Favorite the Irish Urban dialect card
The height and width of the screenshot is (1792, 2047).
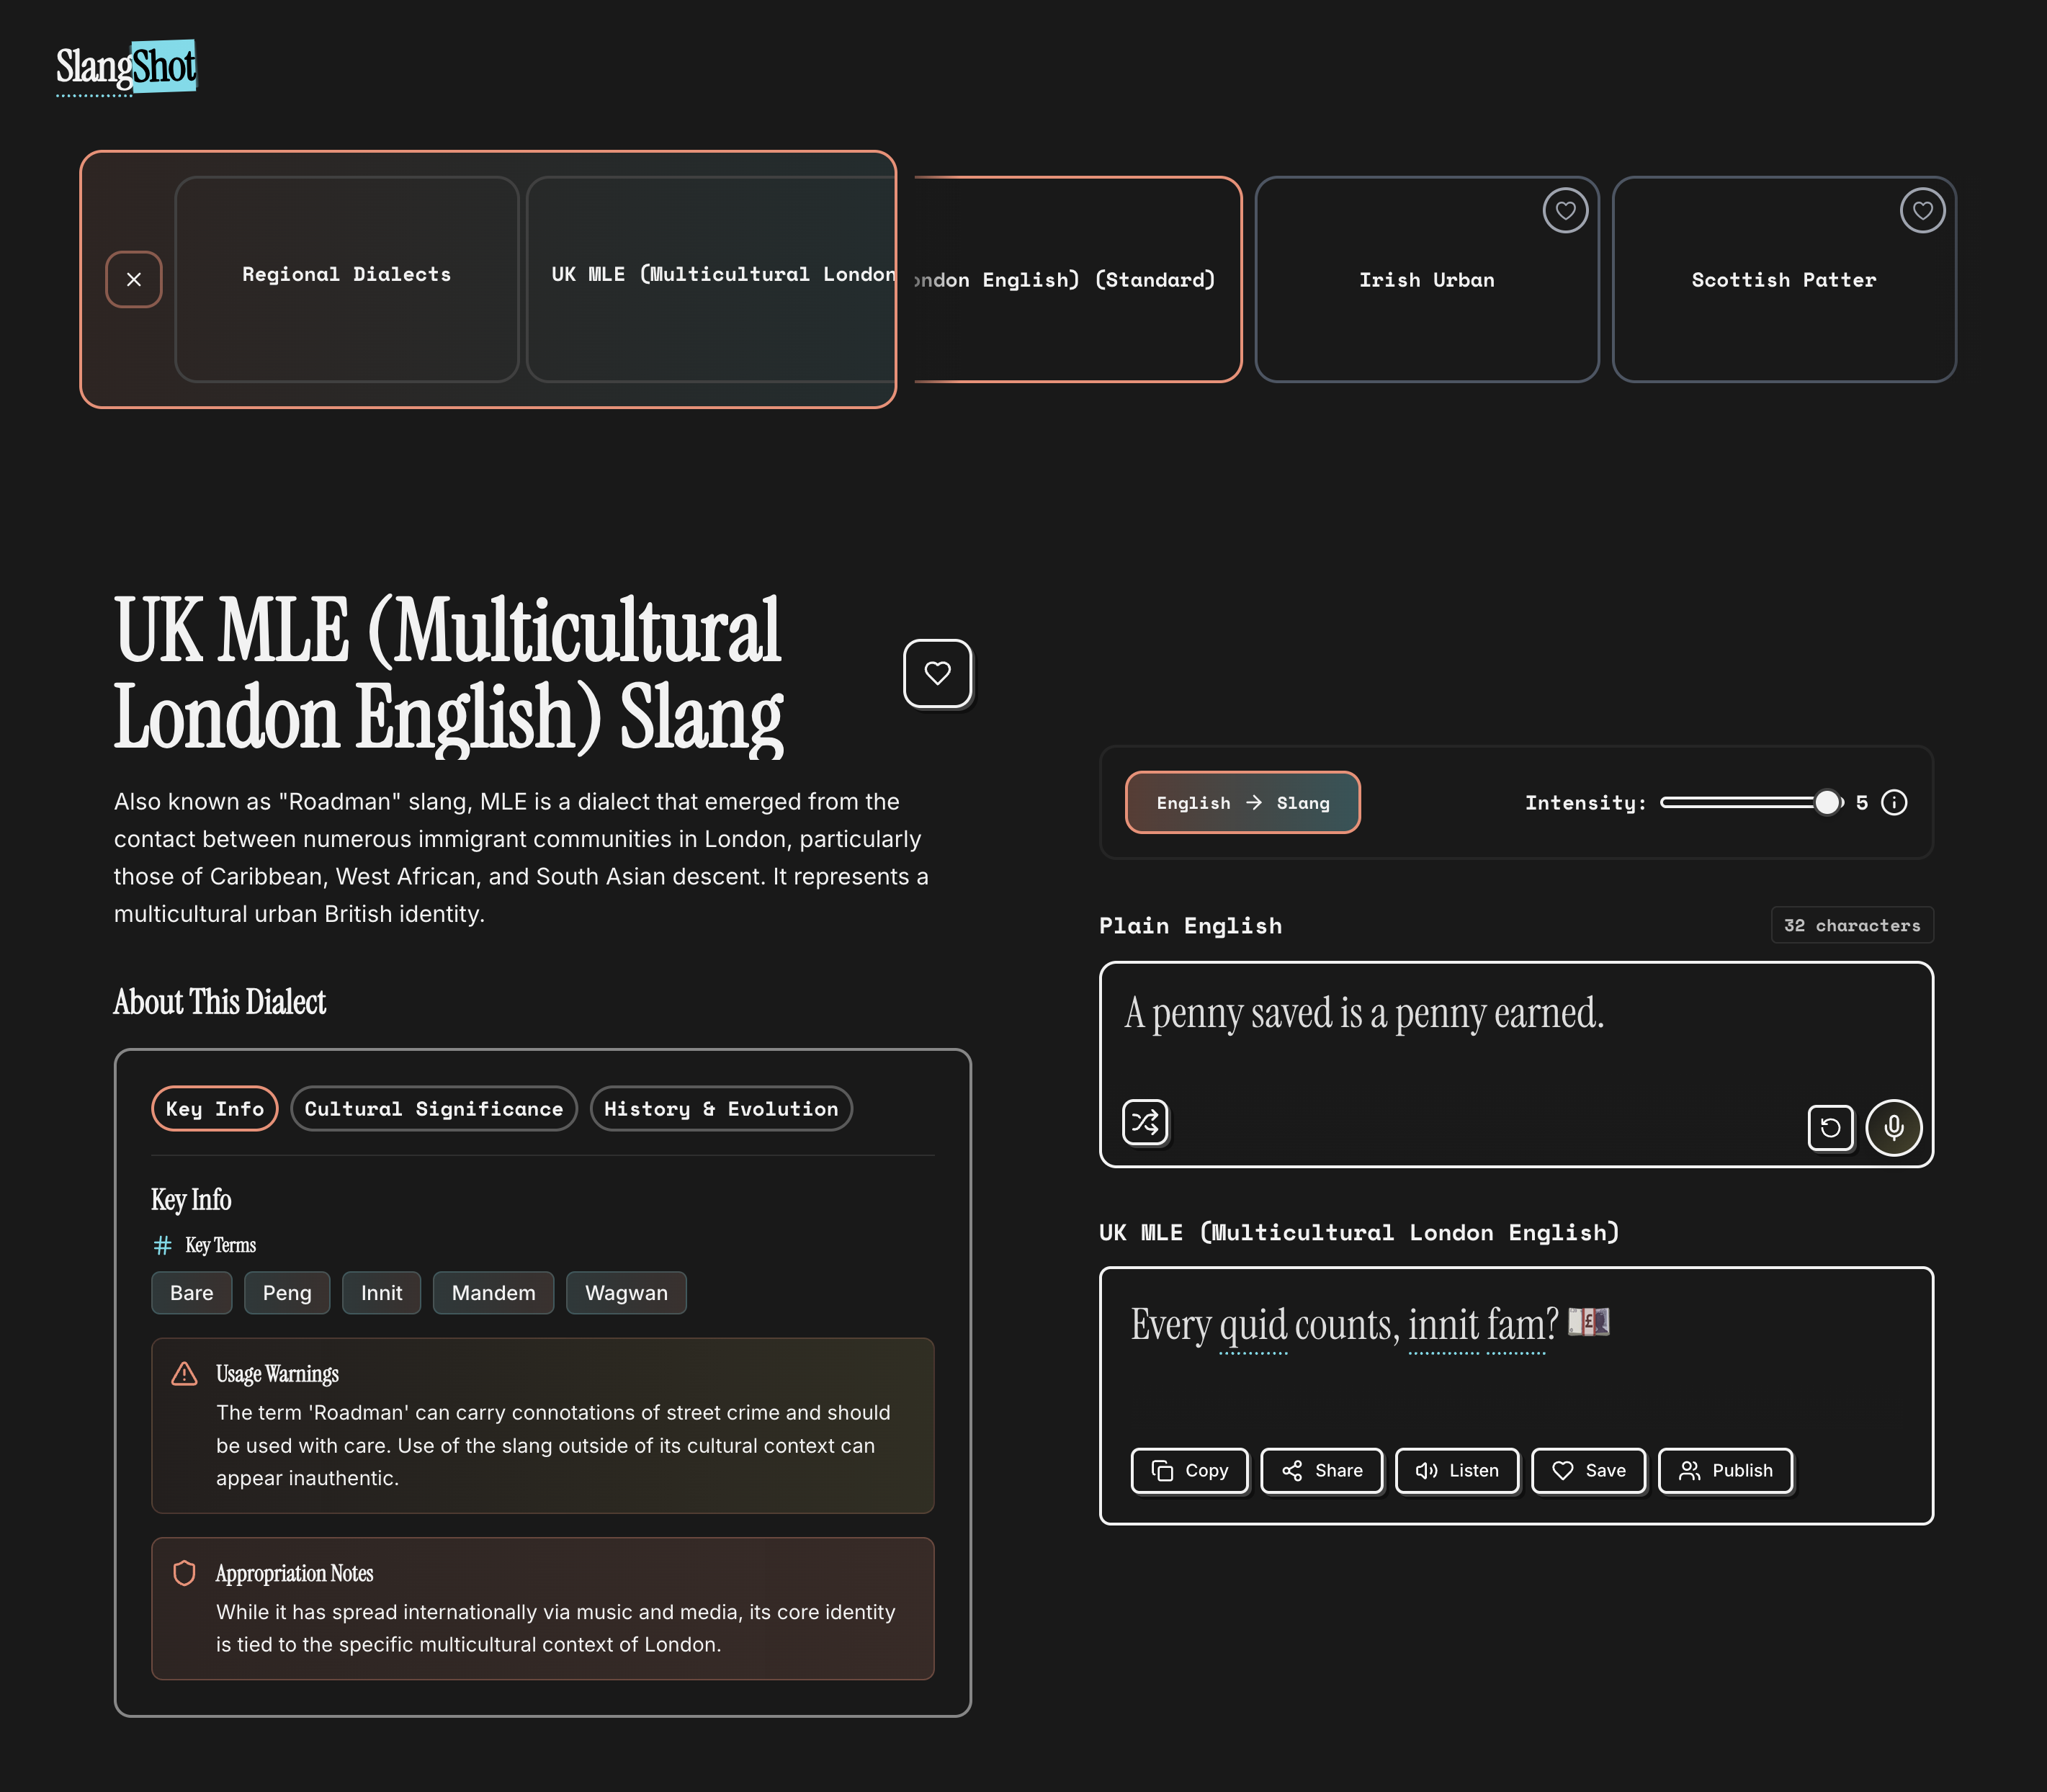(1565, 211)
